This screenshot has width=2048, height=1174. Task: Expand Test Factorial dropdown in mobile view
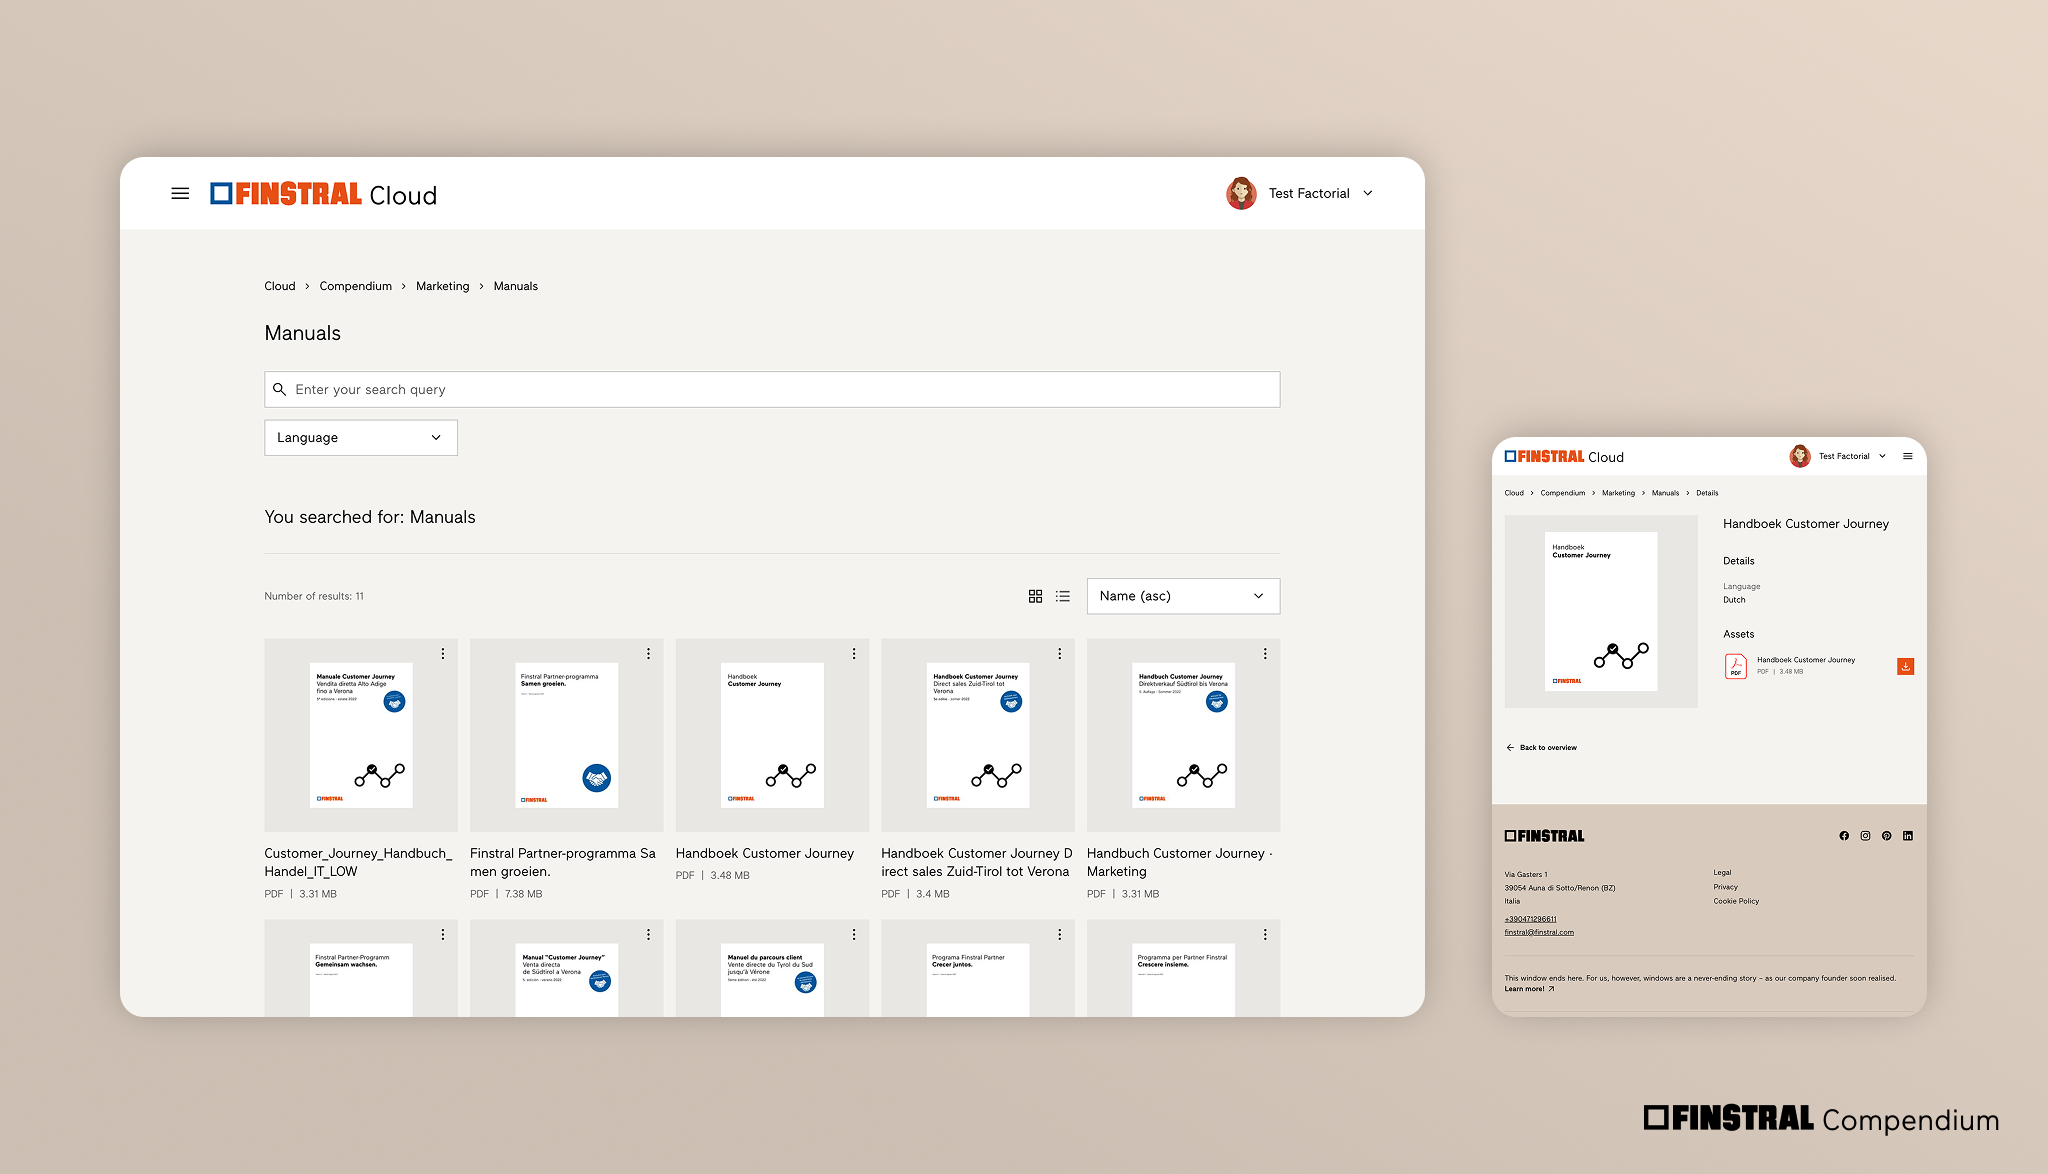(1882, 456)
